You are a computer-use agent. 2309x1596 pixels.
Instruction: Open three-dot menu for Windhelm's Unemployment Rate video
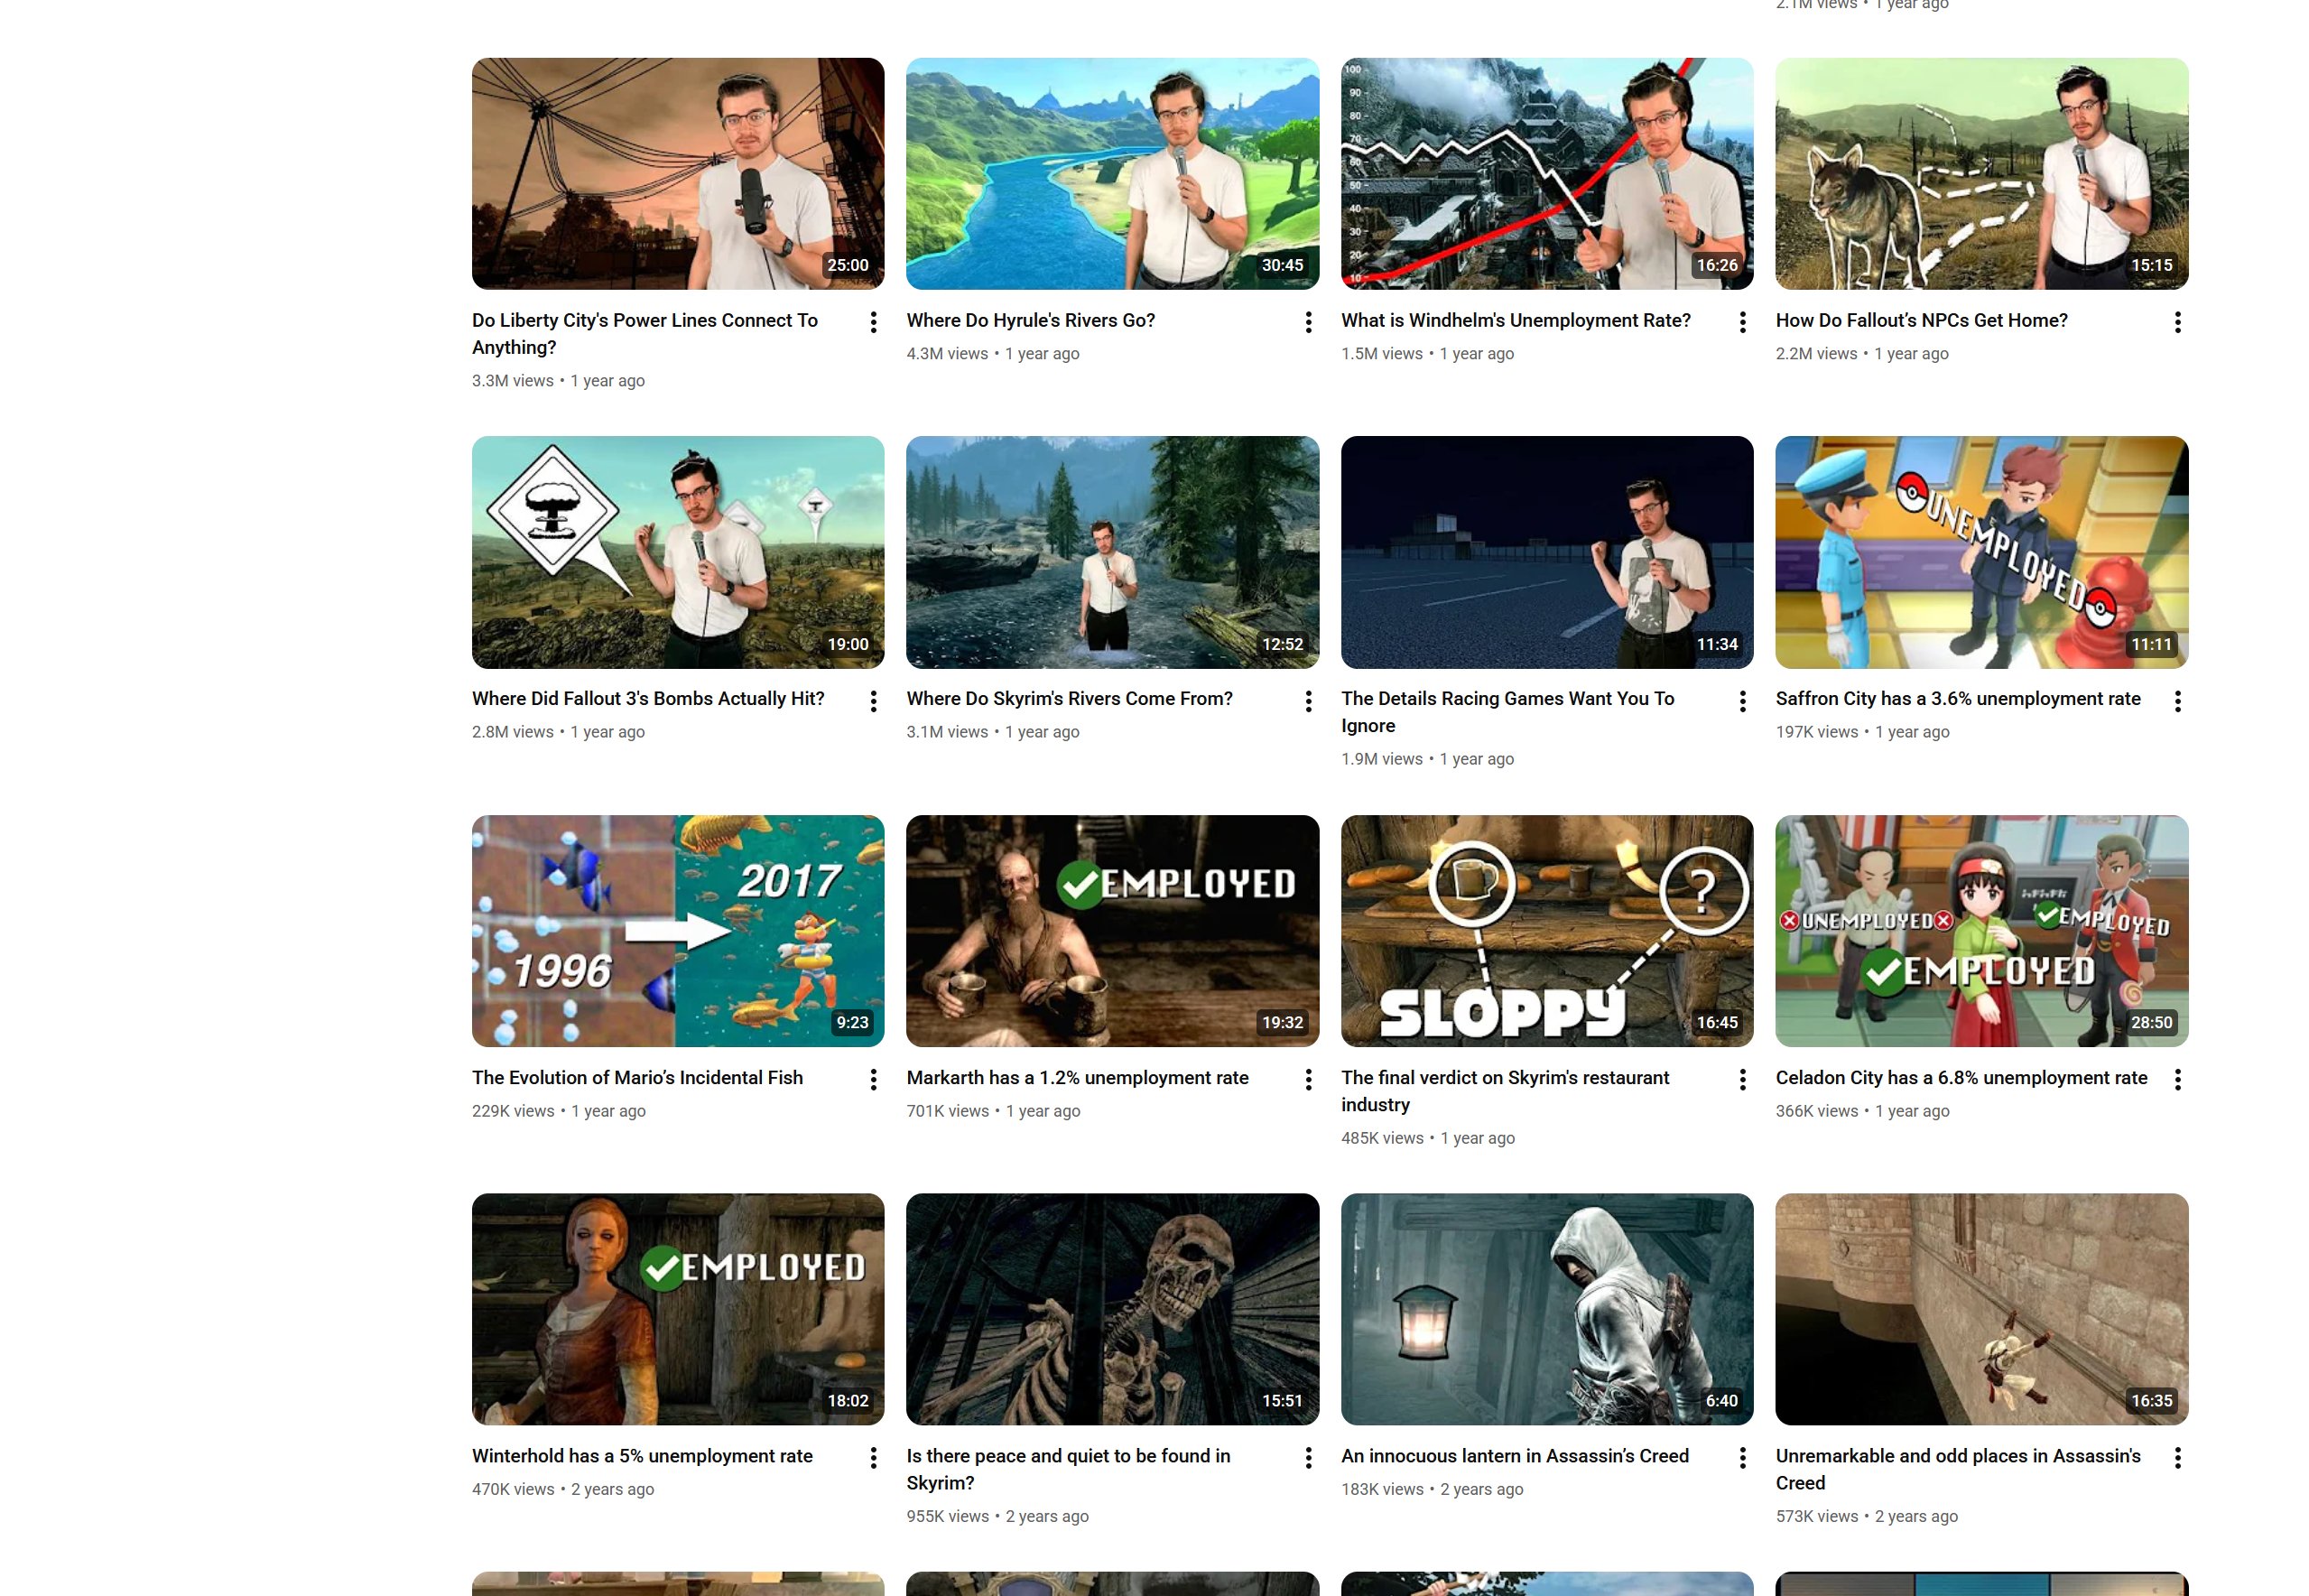(1742, 322)
